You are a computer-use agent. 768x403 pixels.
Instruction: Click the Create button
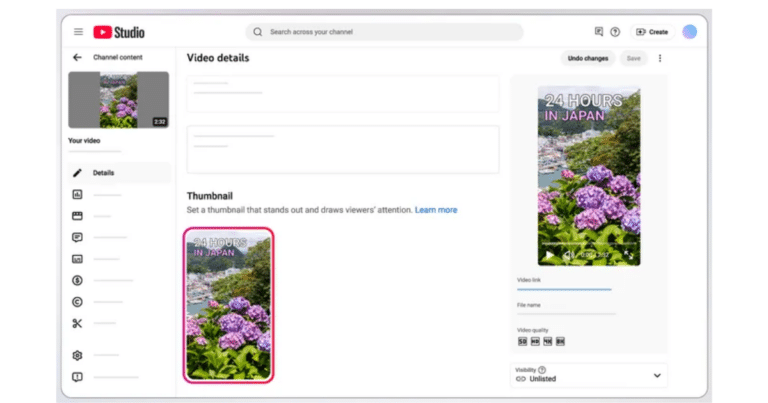[652, 32]
